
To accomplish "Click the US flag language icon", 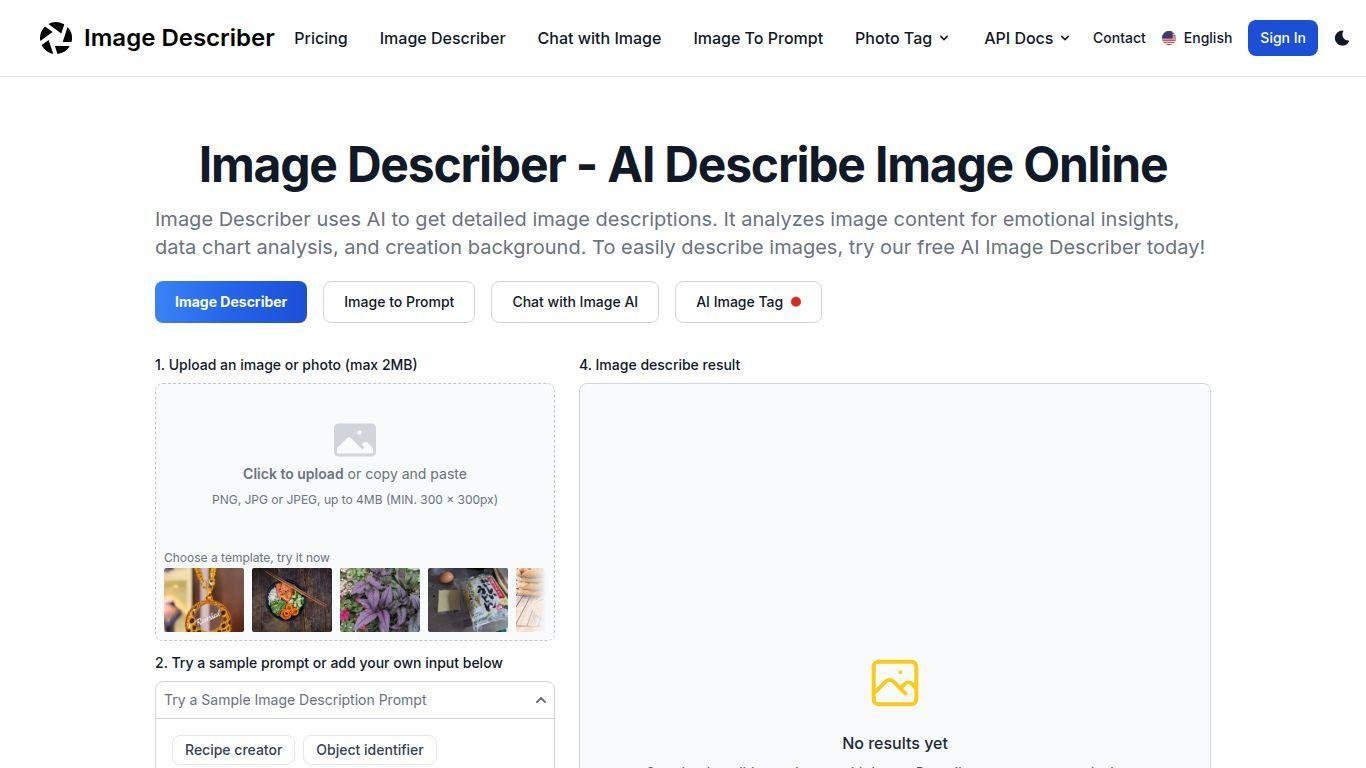I will pyautogui.click(x=1168, y=38).
